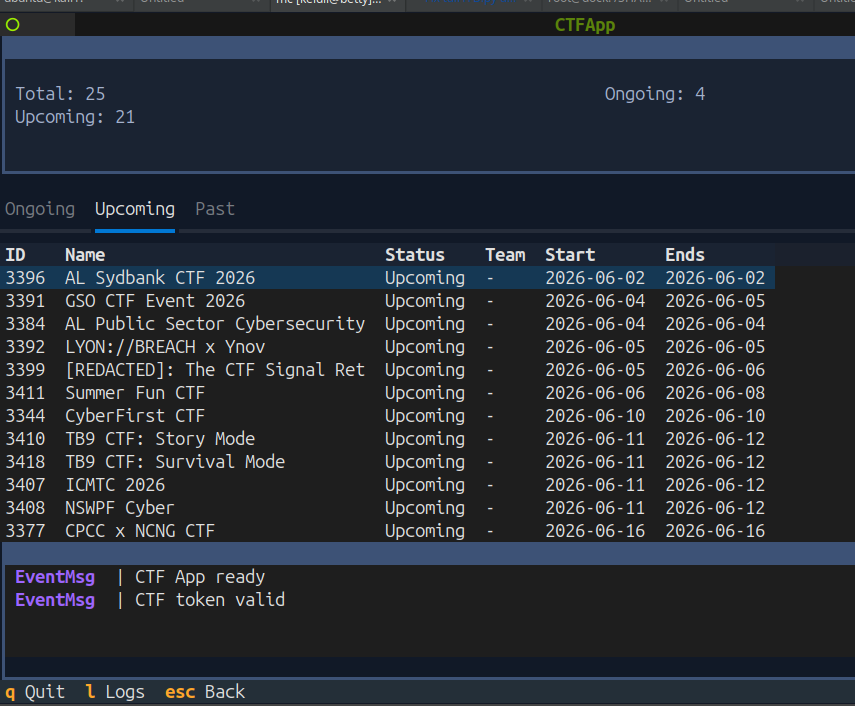Select the LYON://BREACH x Ynov row
Screen dimensions: 855x706
(x=388, y=347)
